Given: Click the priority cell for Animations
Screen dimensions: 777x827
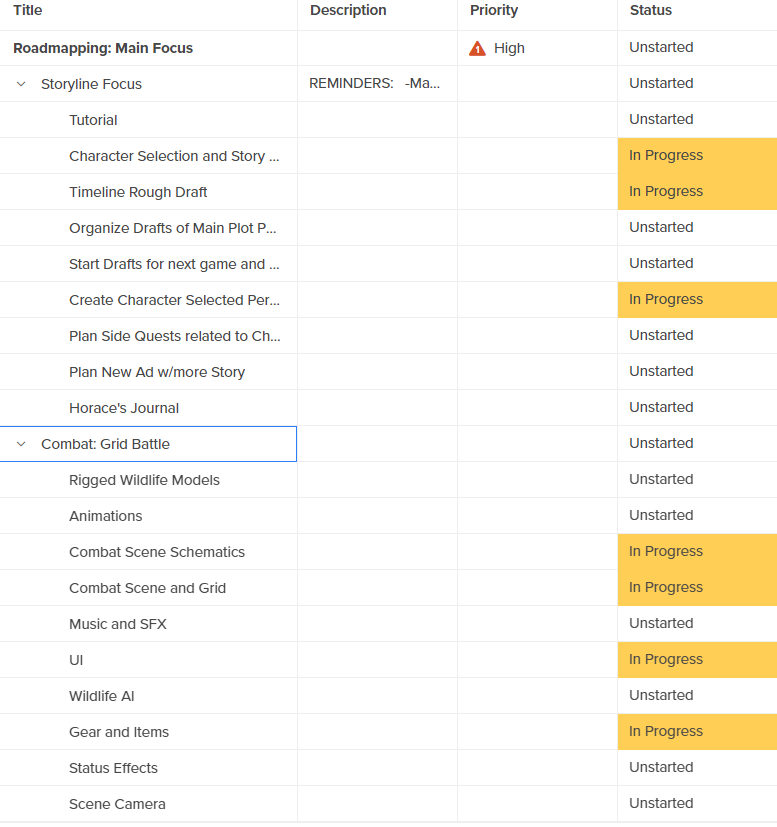Looking at the screenshot, I should click(x=537, y=516).
